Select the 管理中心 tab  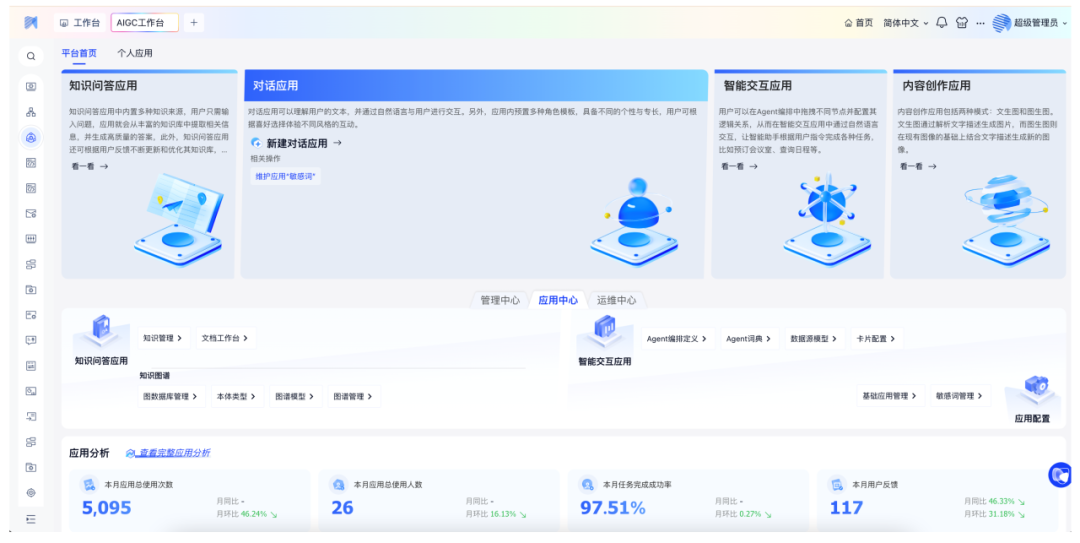[x=499, y=300]
